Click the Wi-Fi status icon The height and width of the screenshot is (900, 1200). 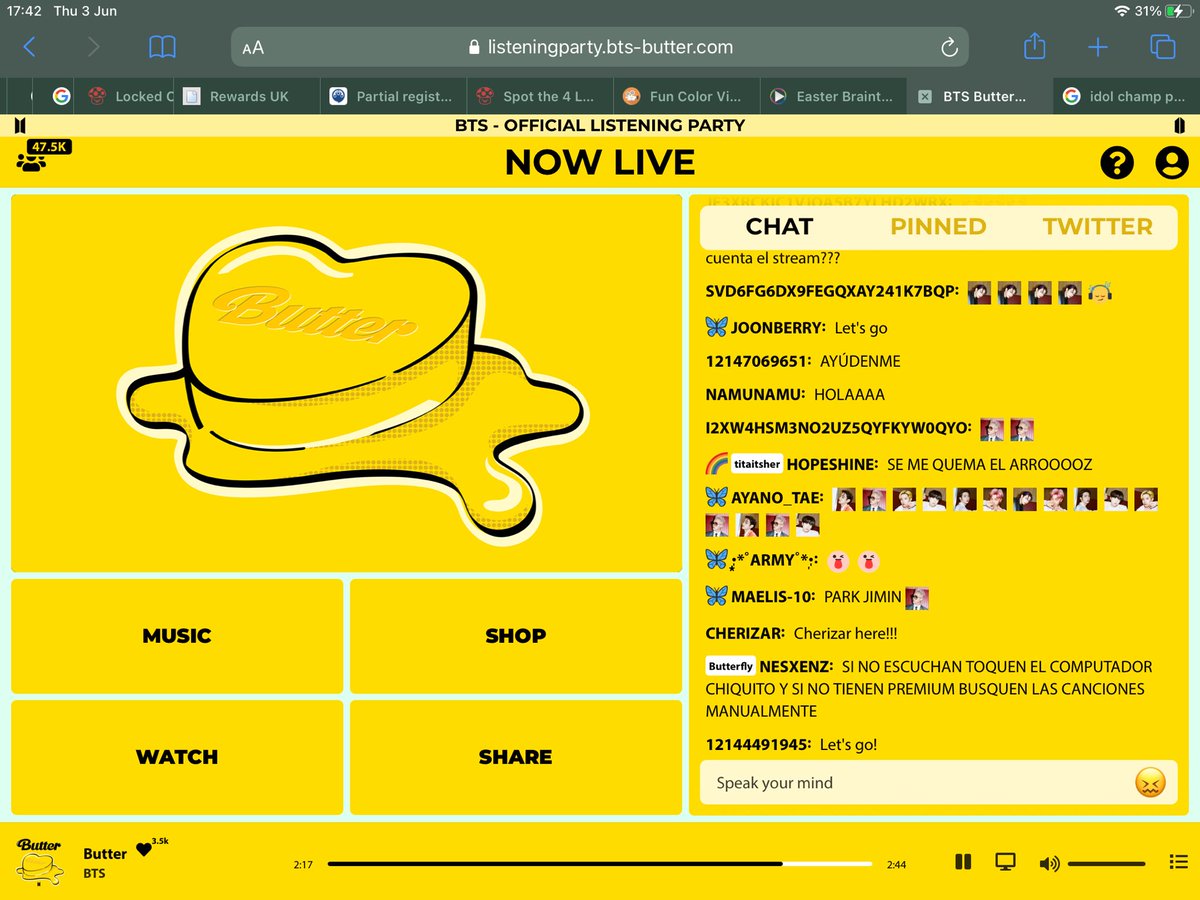click(x=1121, y=11)
